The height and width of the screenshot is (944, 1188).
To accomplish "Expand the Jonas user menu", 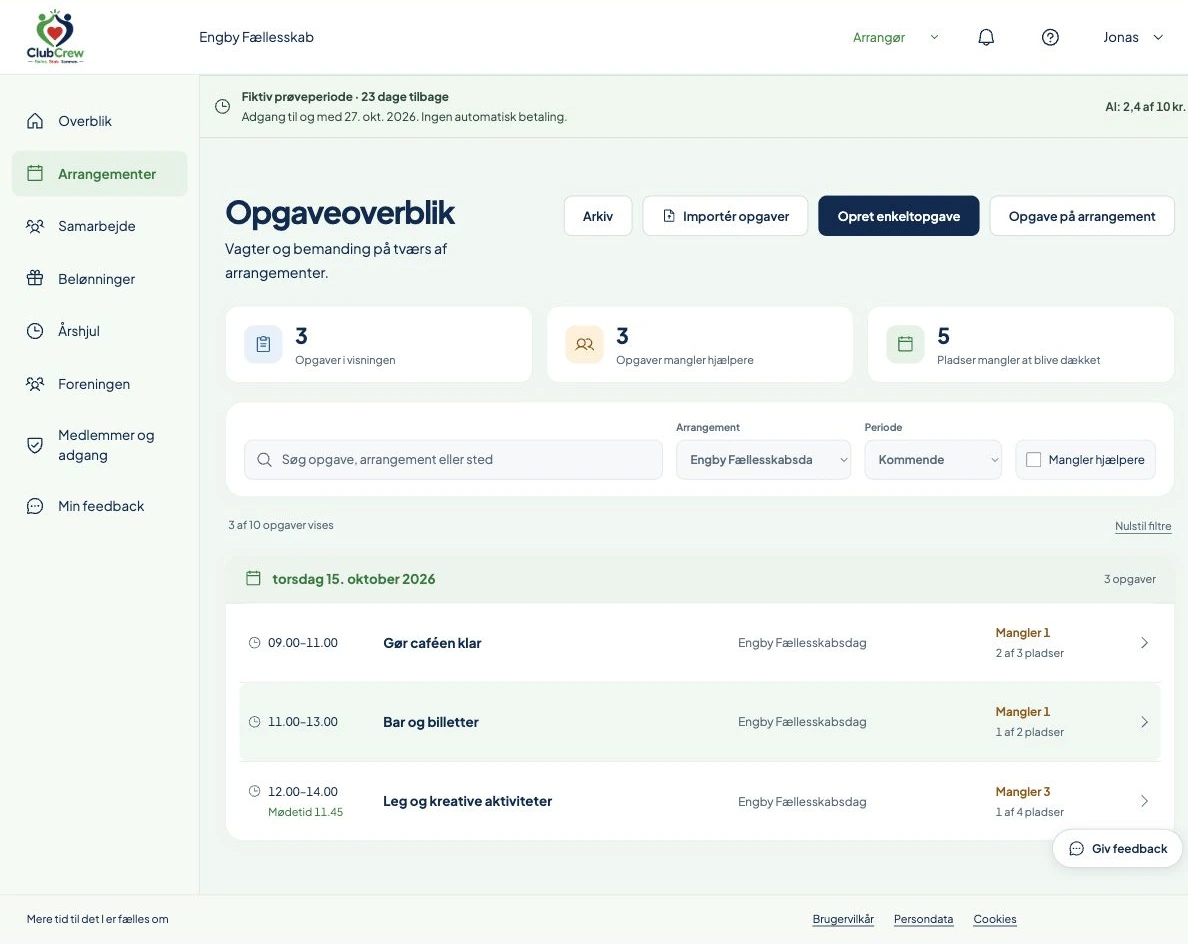I will [1133, 37].
